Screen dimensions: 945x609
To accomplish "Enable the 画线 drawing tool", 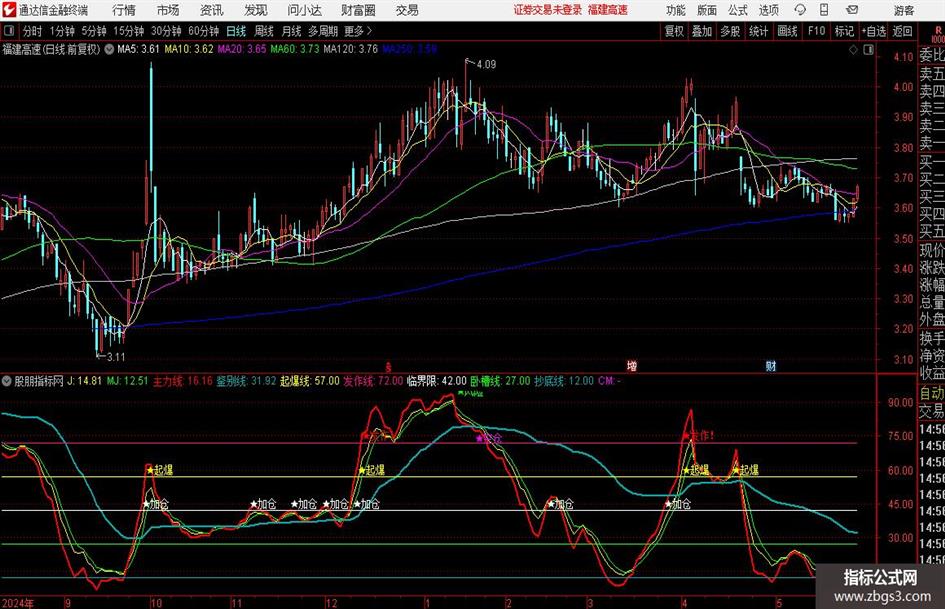I will (x=788, y=31).
